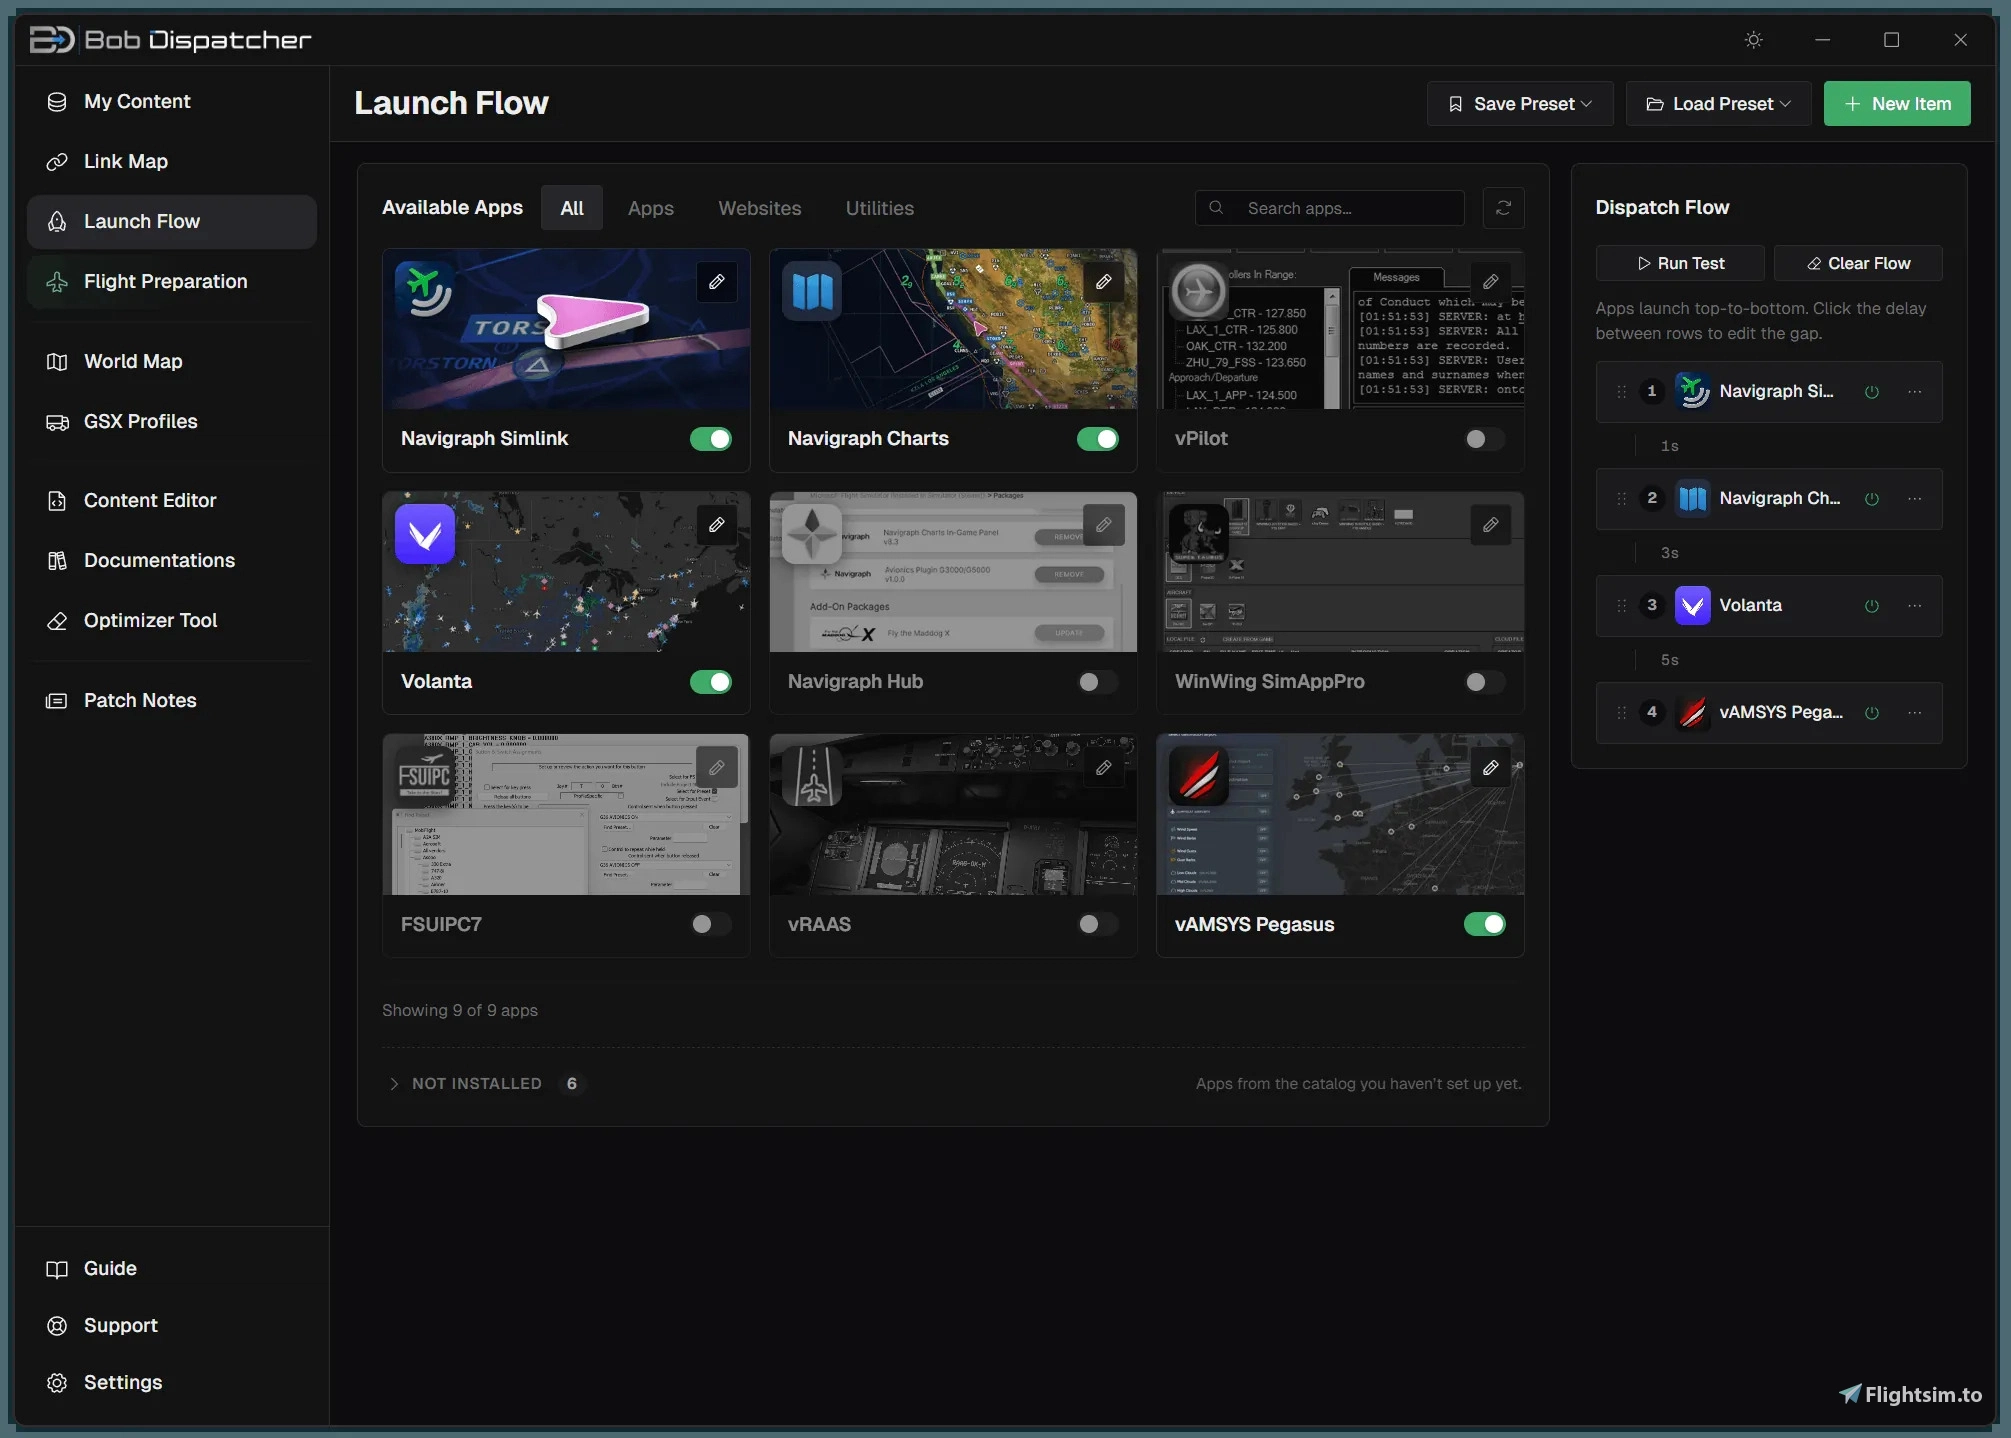Click the drag handle of Navigraph Charts flow row
The image size is (2011, 1438).
pos(1622,499)
